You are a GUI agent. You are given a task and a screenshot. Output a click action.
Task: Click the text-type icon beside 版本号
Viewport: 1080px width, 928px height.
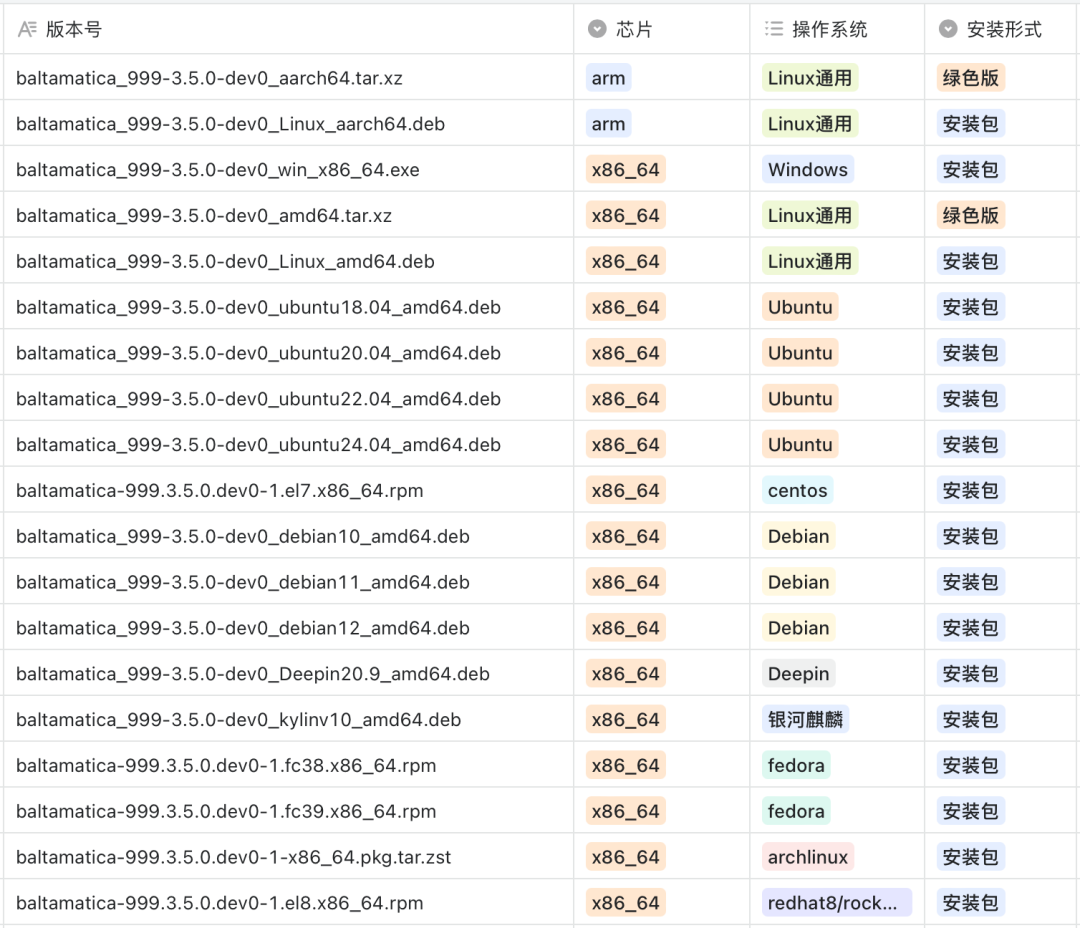[x=27, y=30]
